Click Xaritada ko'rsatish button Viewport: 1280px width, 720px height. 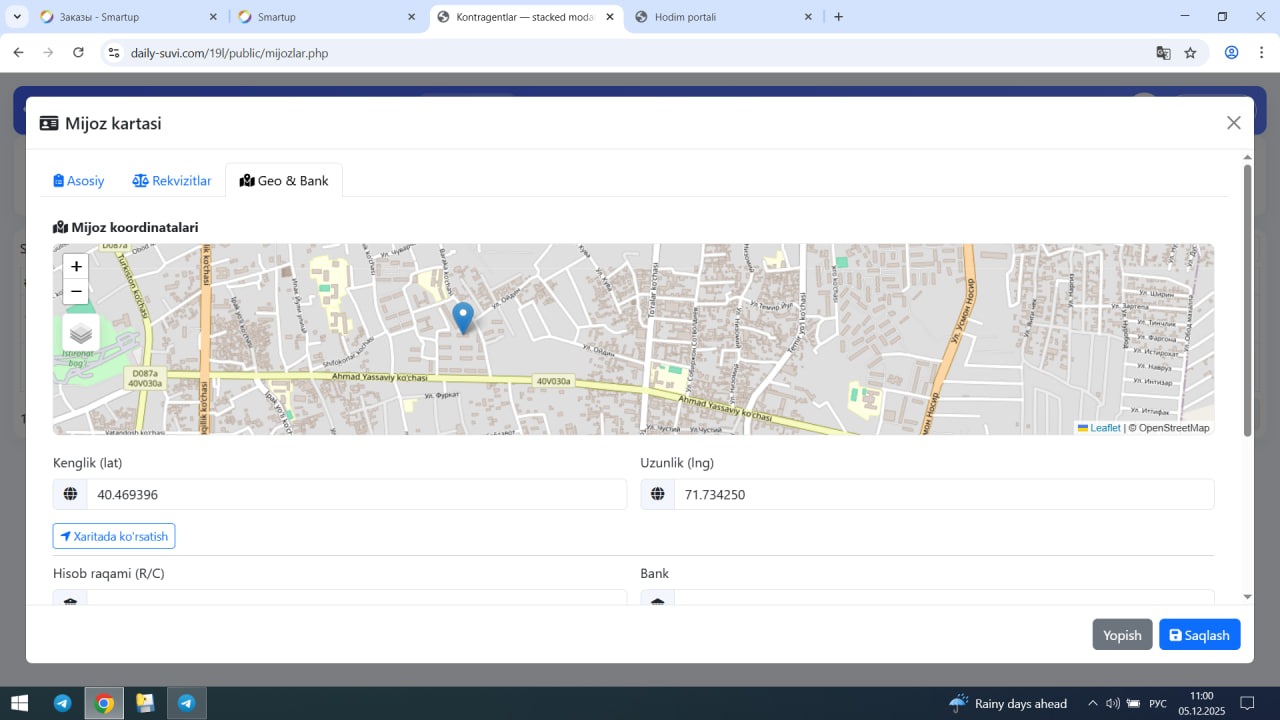tap(114, 536)
